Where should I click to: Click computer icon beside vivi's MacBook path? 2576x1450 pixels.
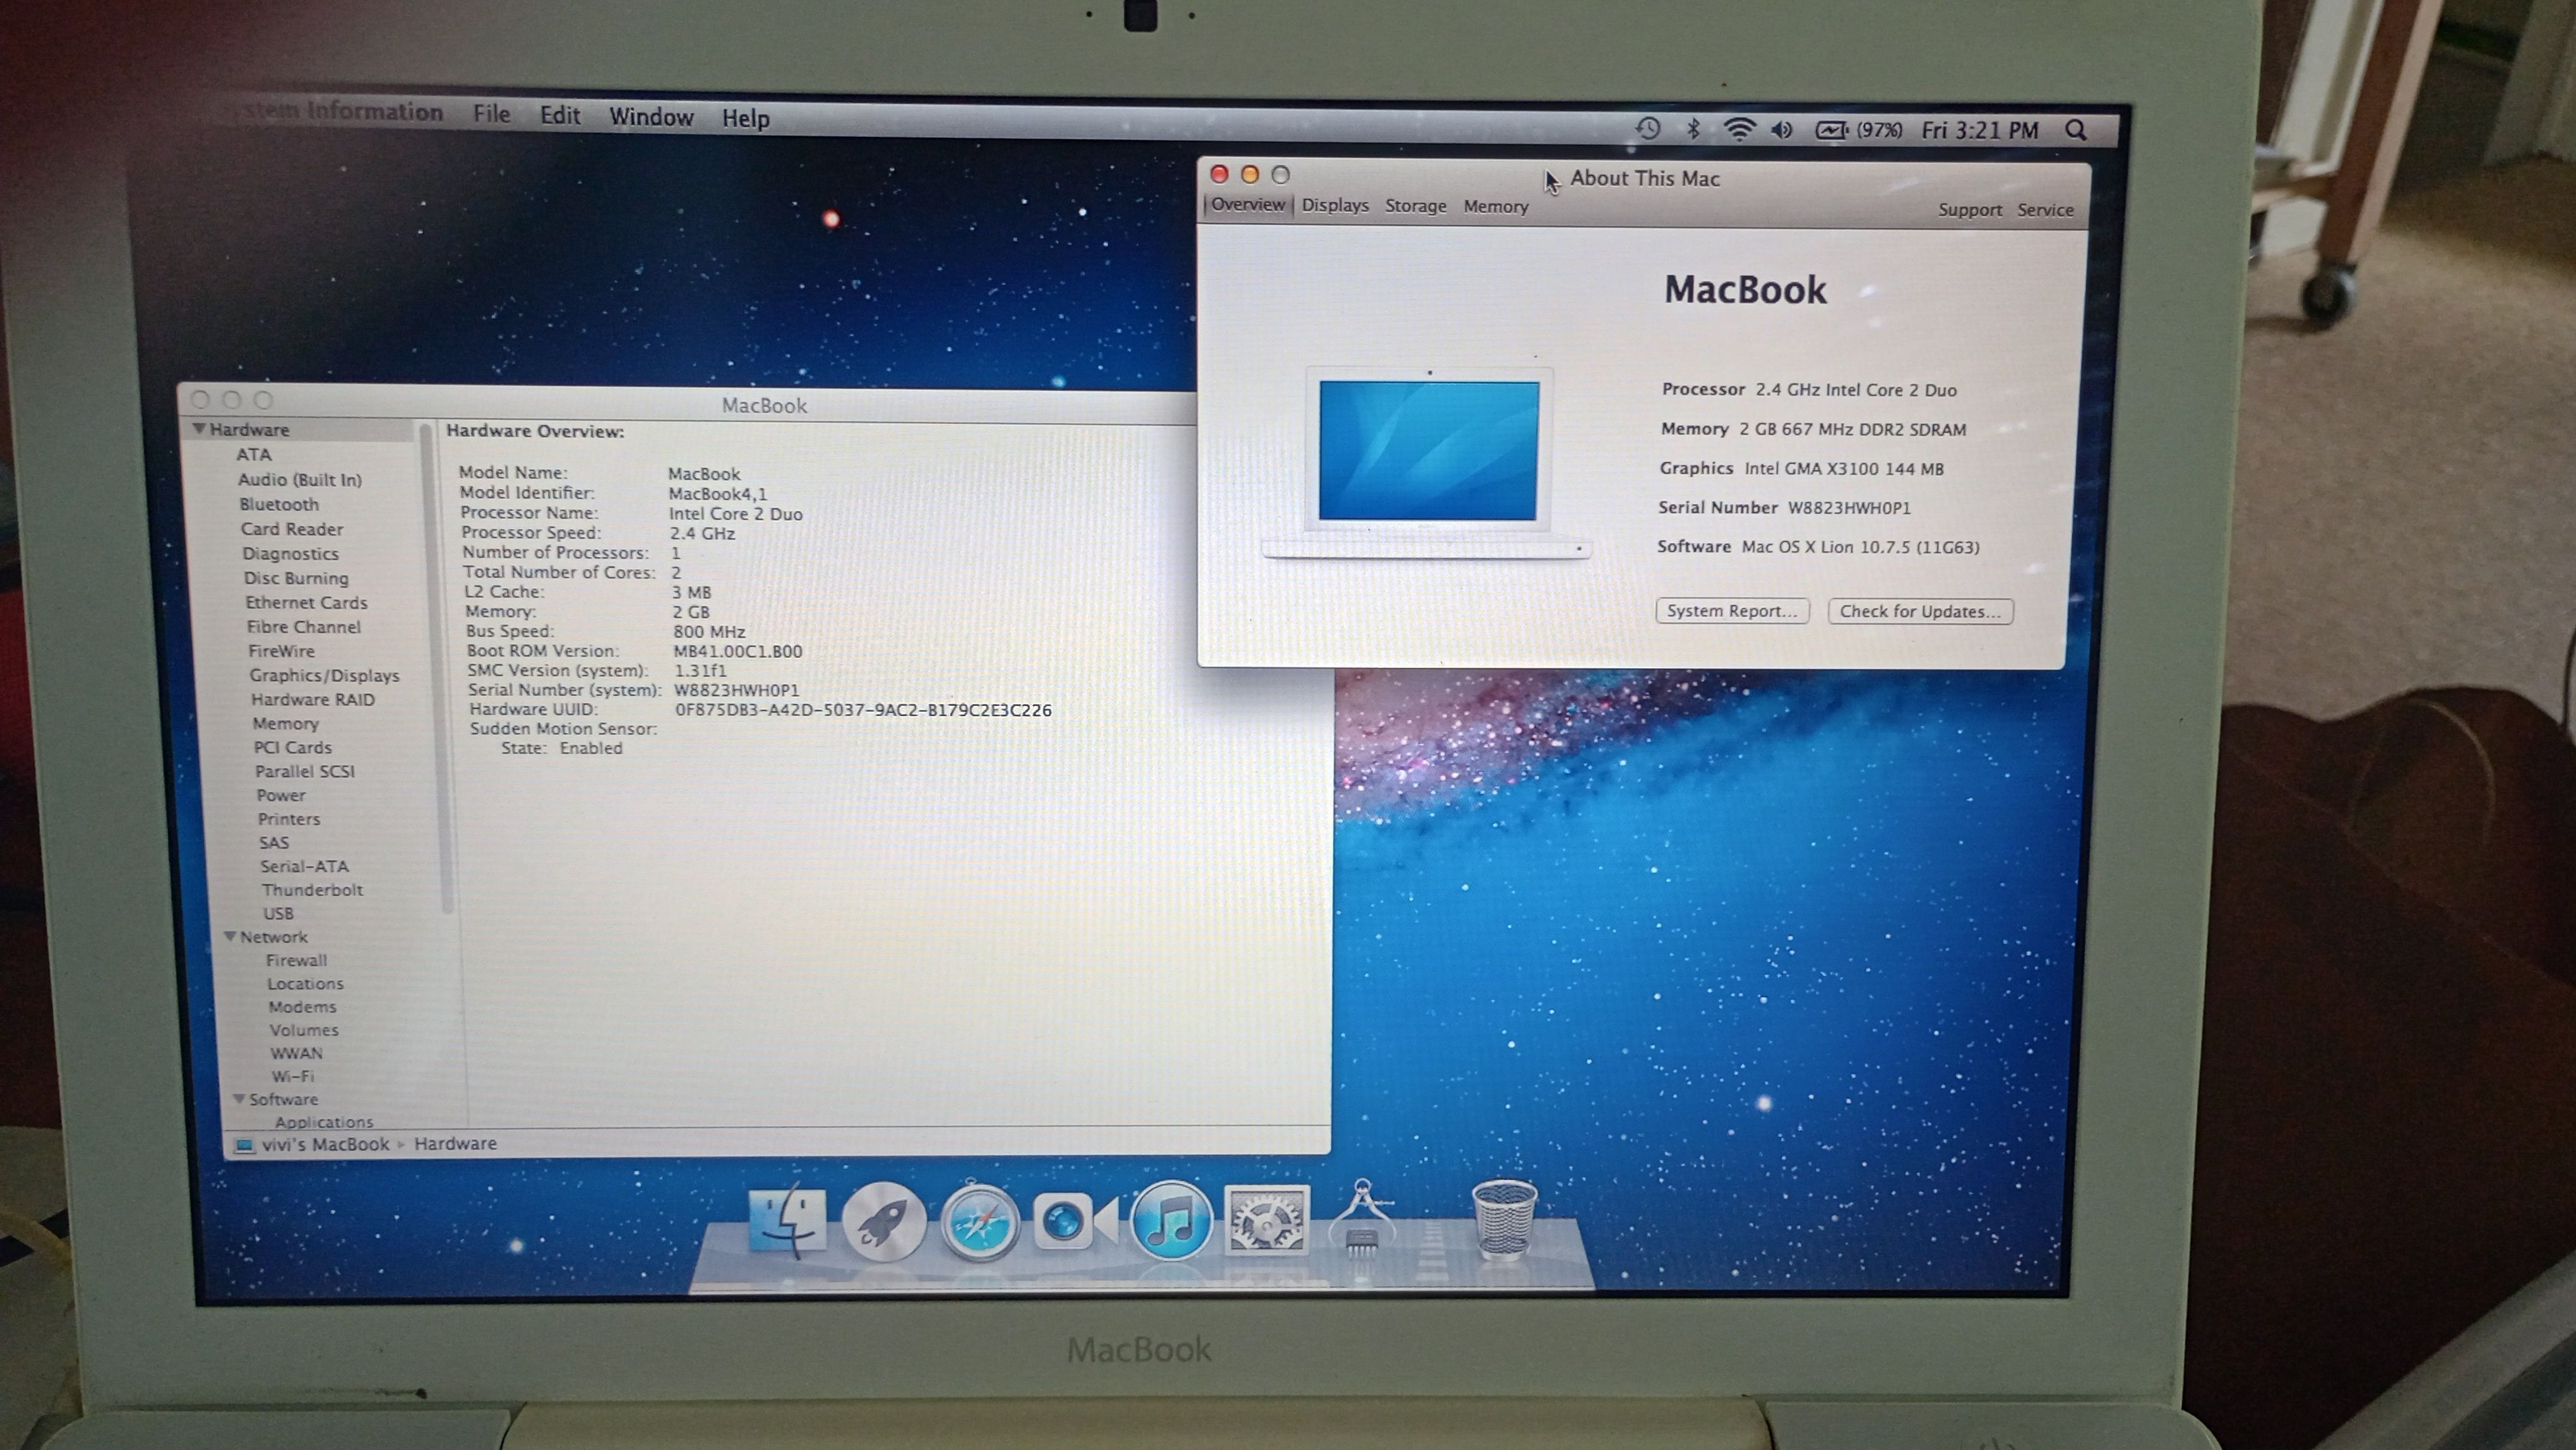(244, 1145)
